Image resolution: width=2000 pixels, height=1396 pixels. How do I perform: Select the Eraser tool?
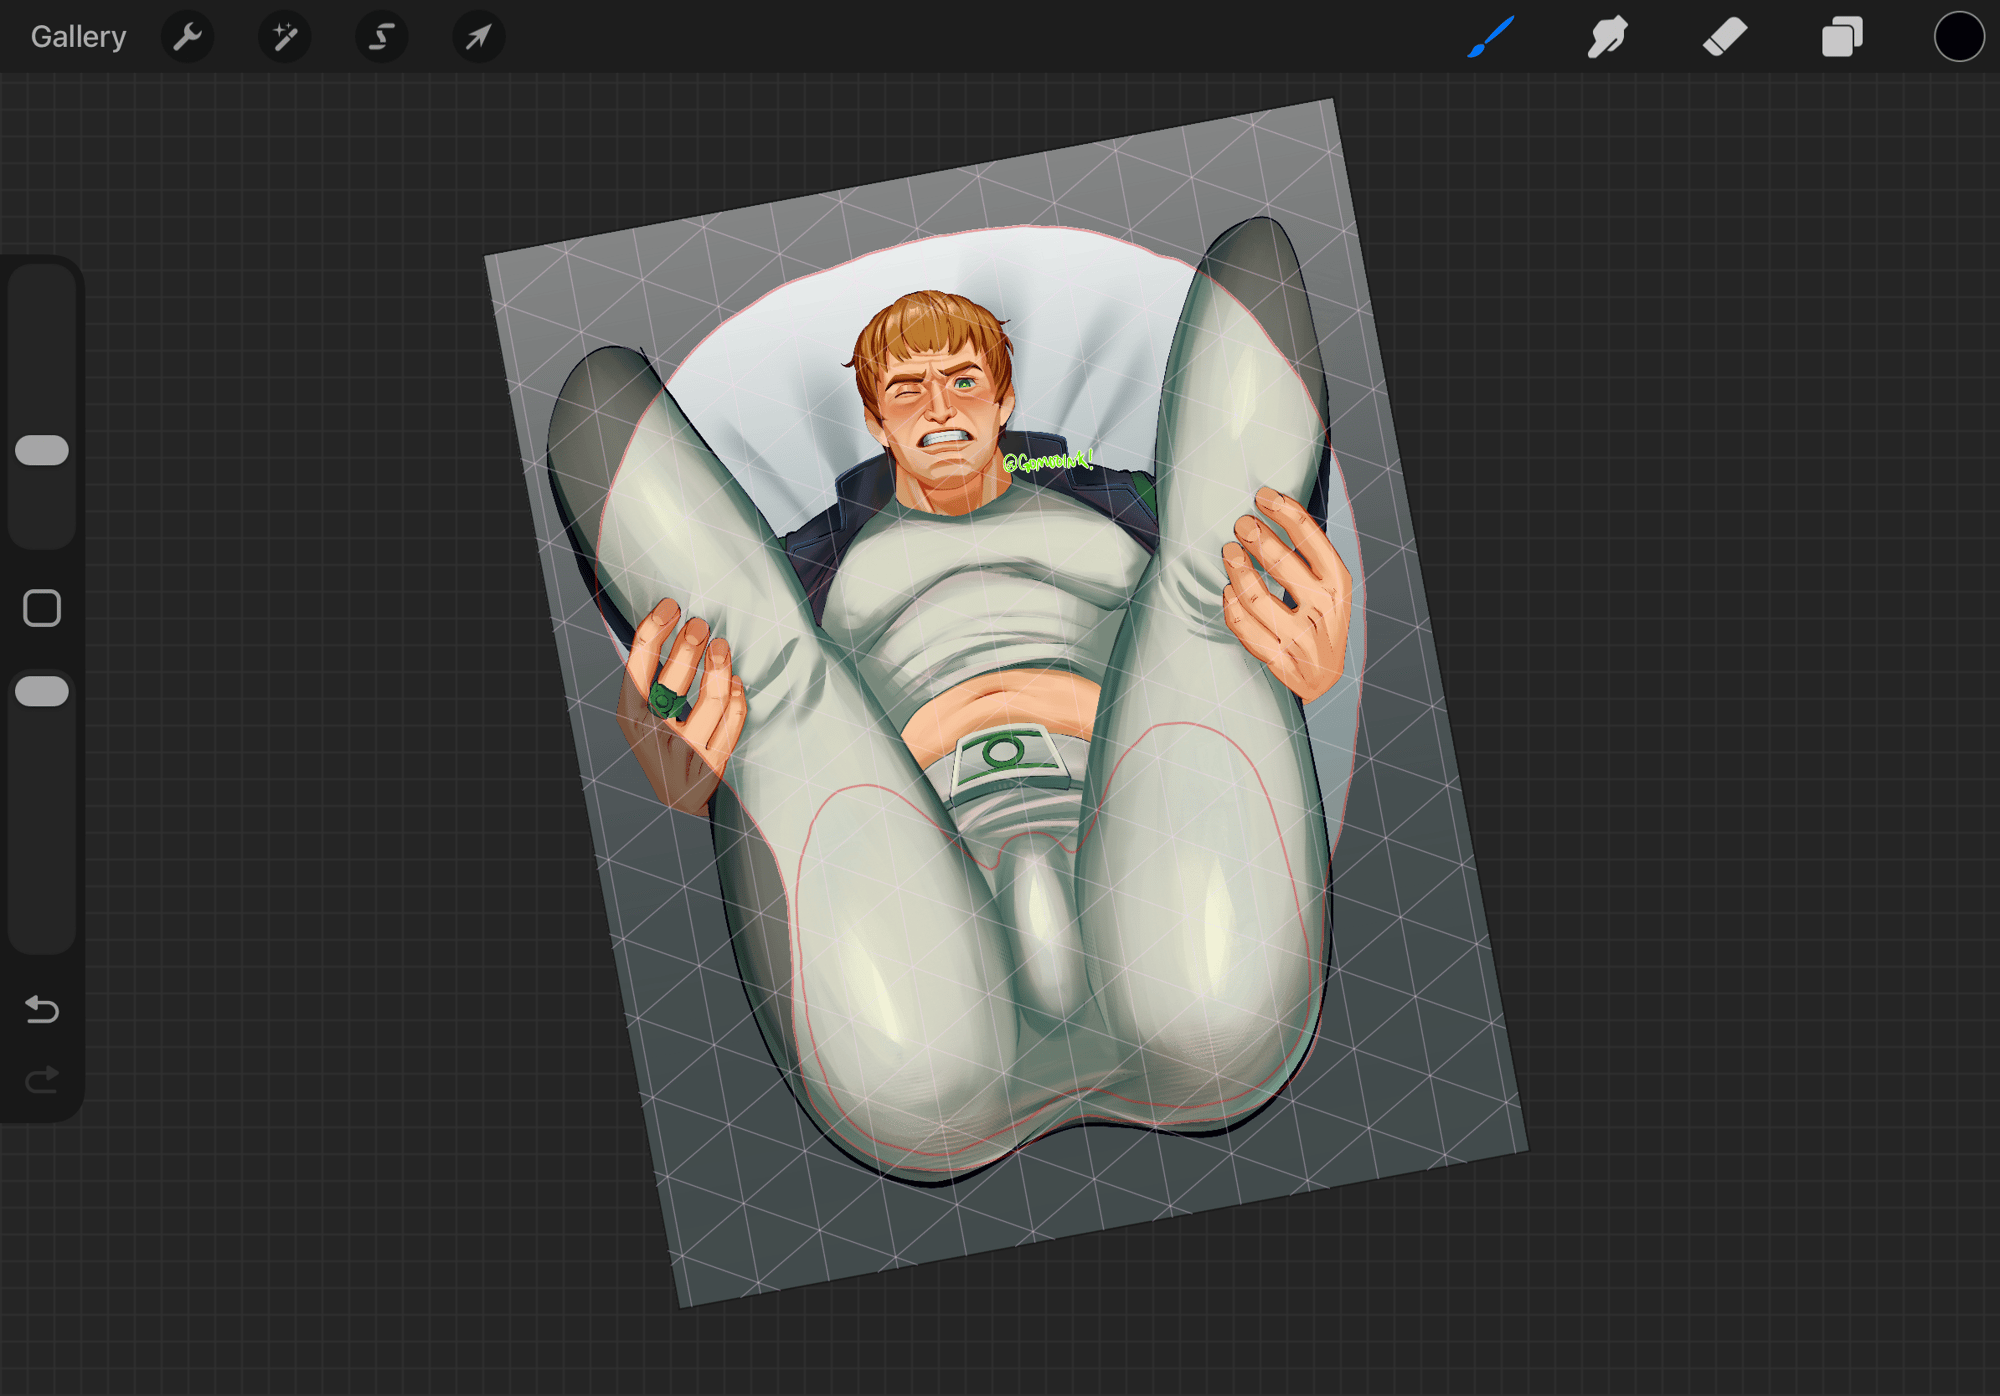pos(1724,37)
